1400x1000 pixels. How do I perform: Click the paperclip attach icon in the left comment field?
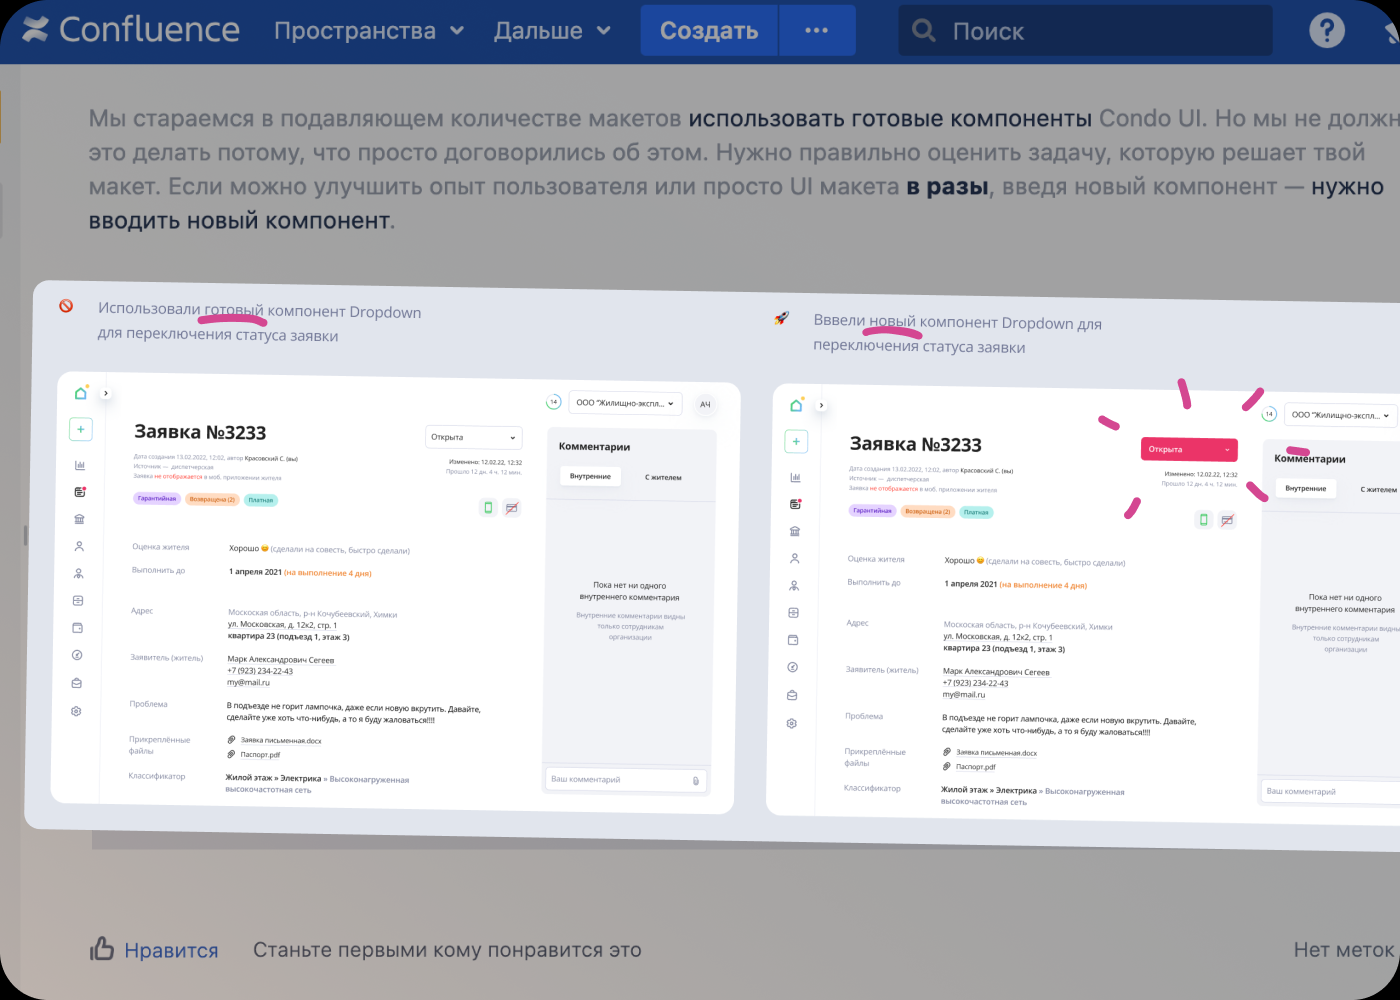pos(696,781)
